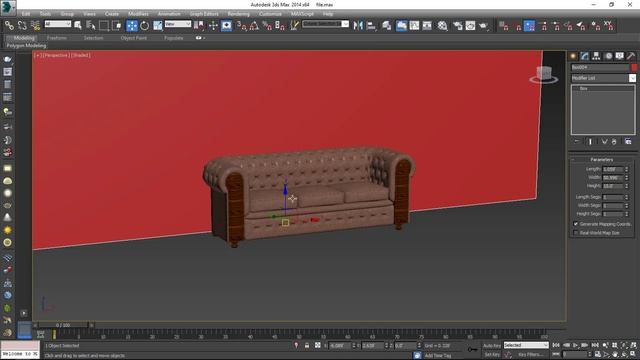
Task: Enable the Real-World Map Size checkbox
Action: (x=576, y=233)
